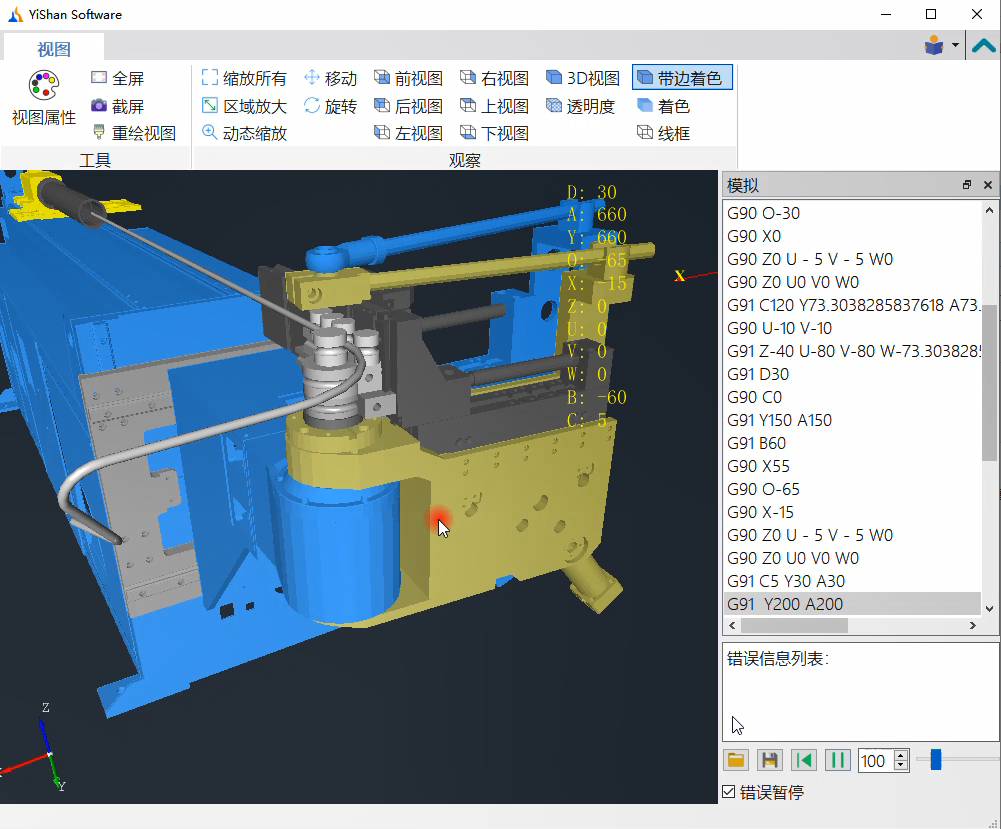The image size is (1001, 829).
Task: Select 带边着色 shaded with edges
Action: 682,78
